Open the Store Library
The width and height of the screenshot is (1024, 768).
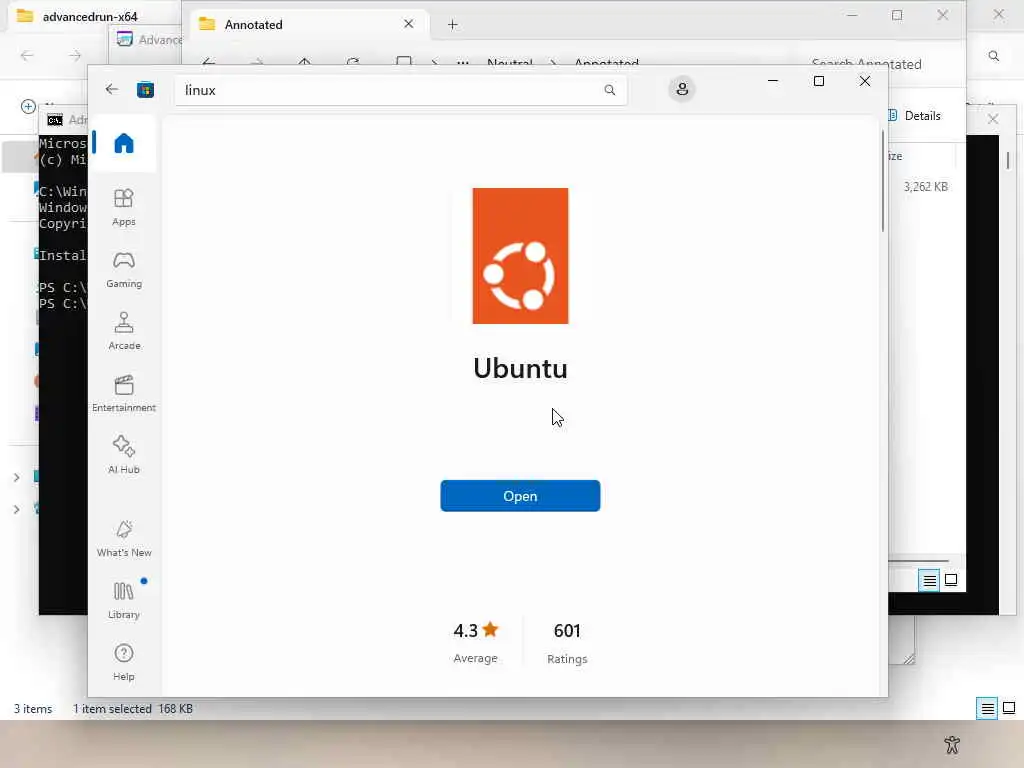click(123, 600)
